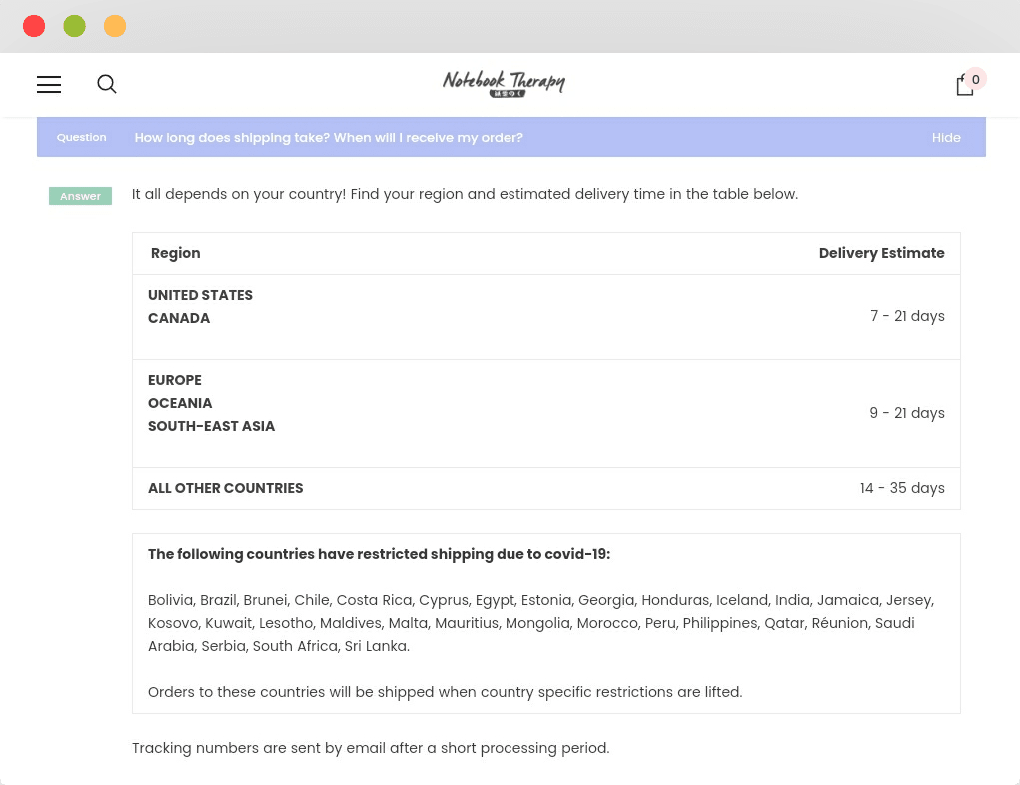Click the green window dot
Image resolution: width=1020 pixels, height=785 pixels.
tap(74, 26)
